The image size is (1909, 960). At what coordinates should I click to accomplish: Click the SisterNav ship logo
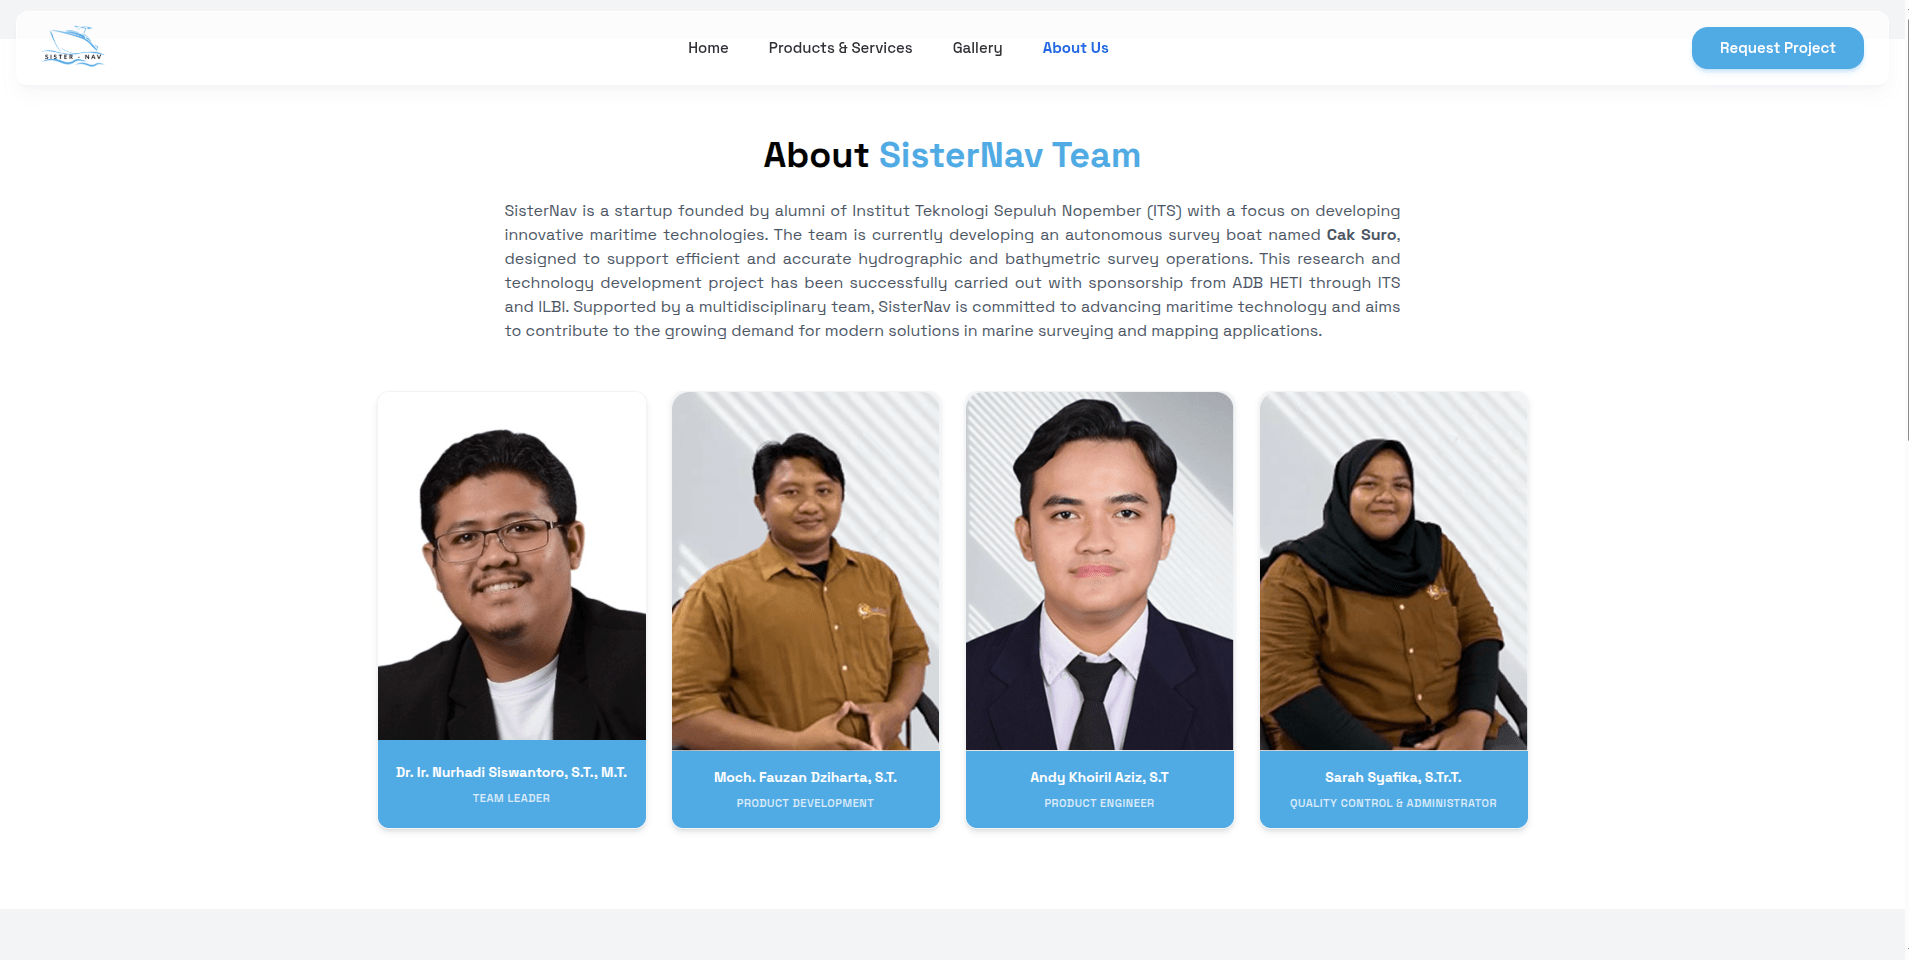tap(73, 47)
